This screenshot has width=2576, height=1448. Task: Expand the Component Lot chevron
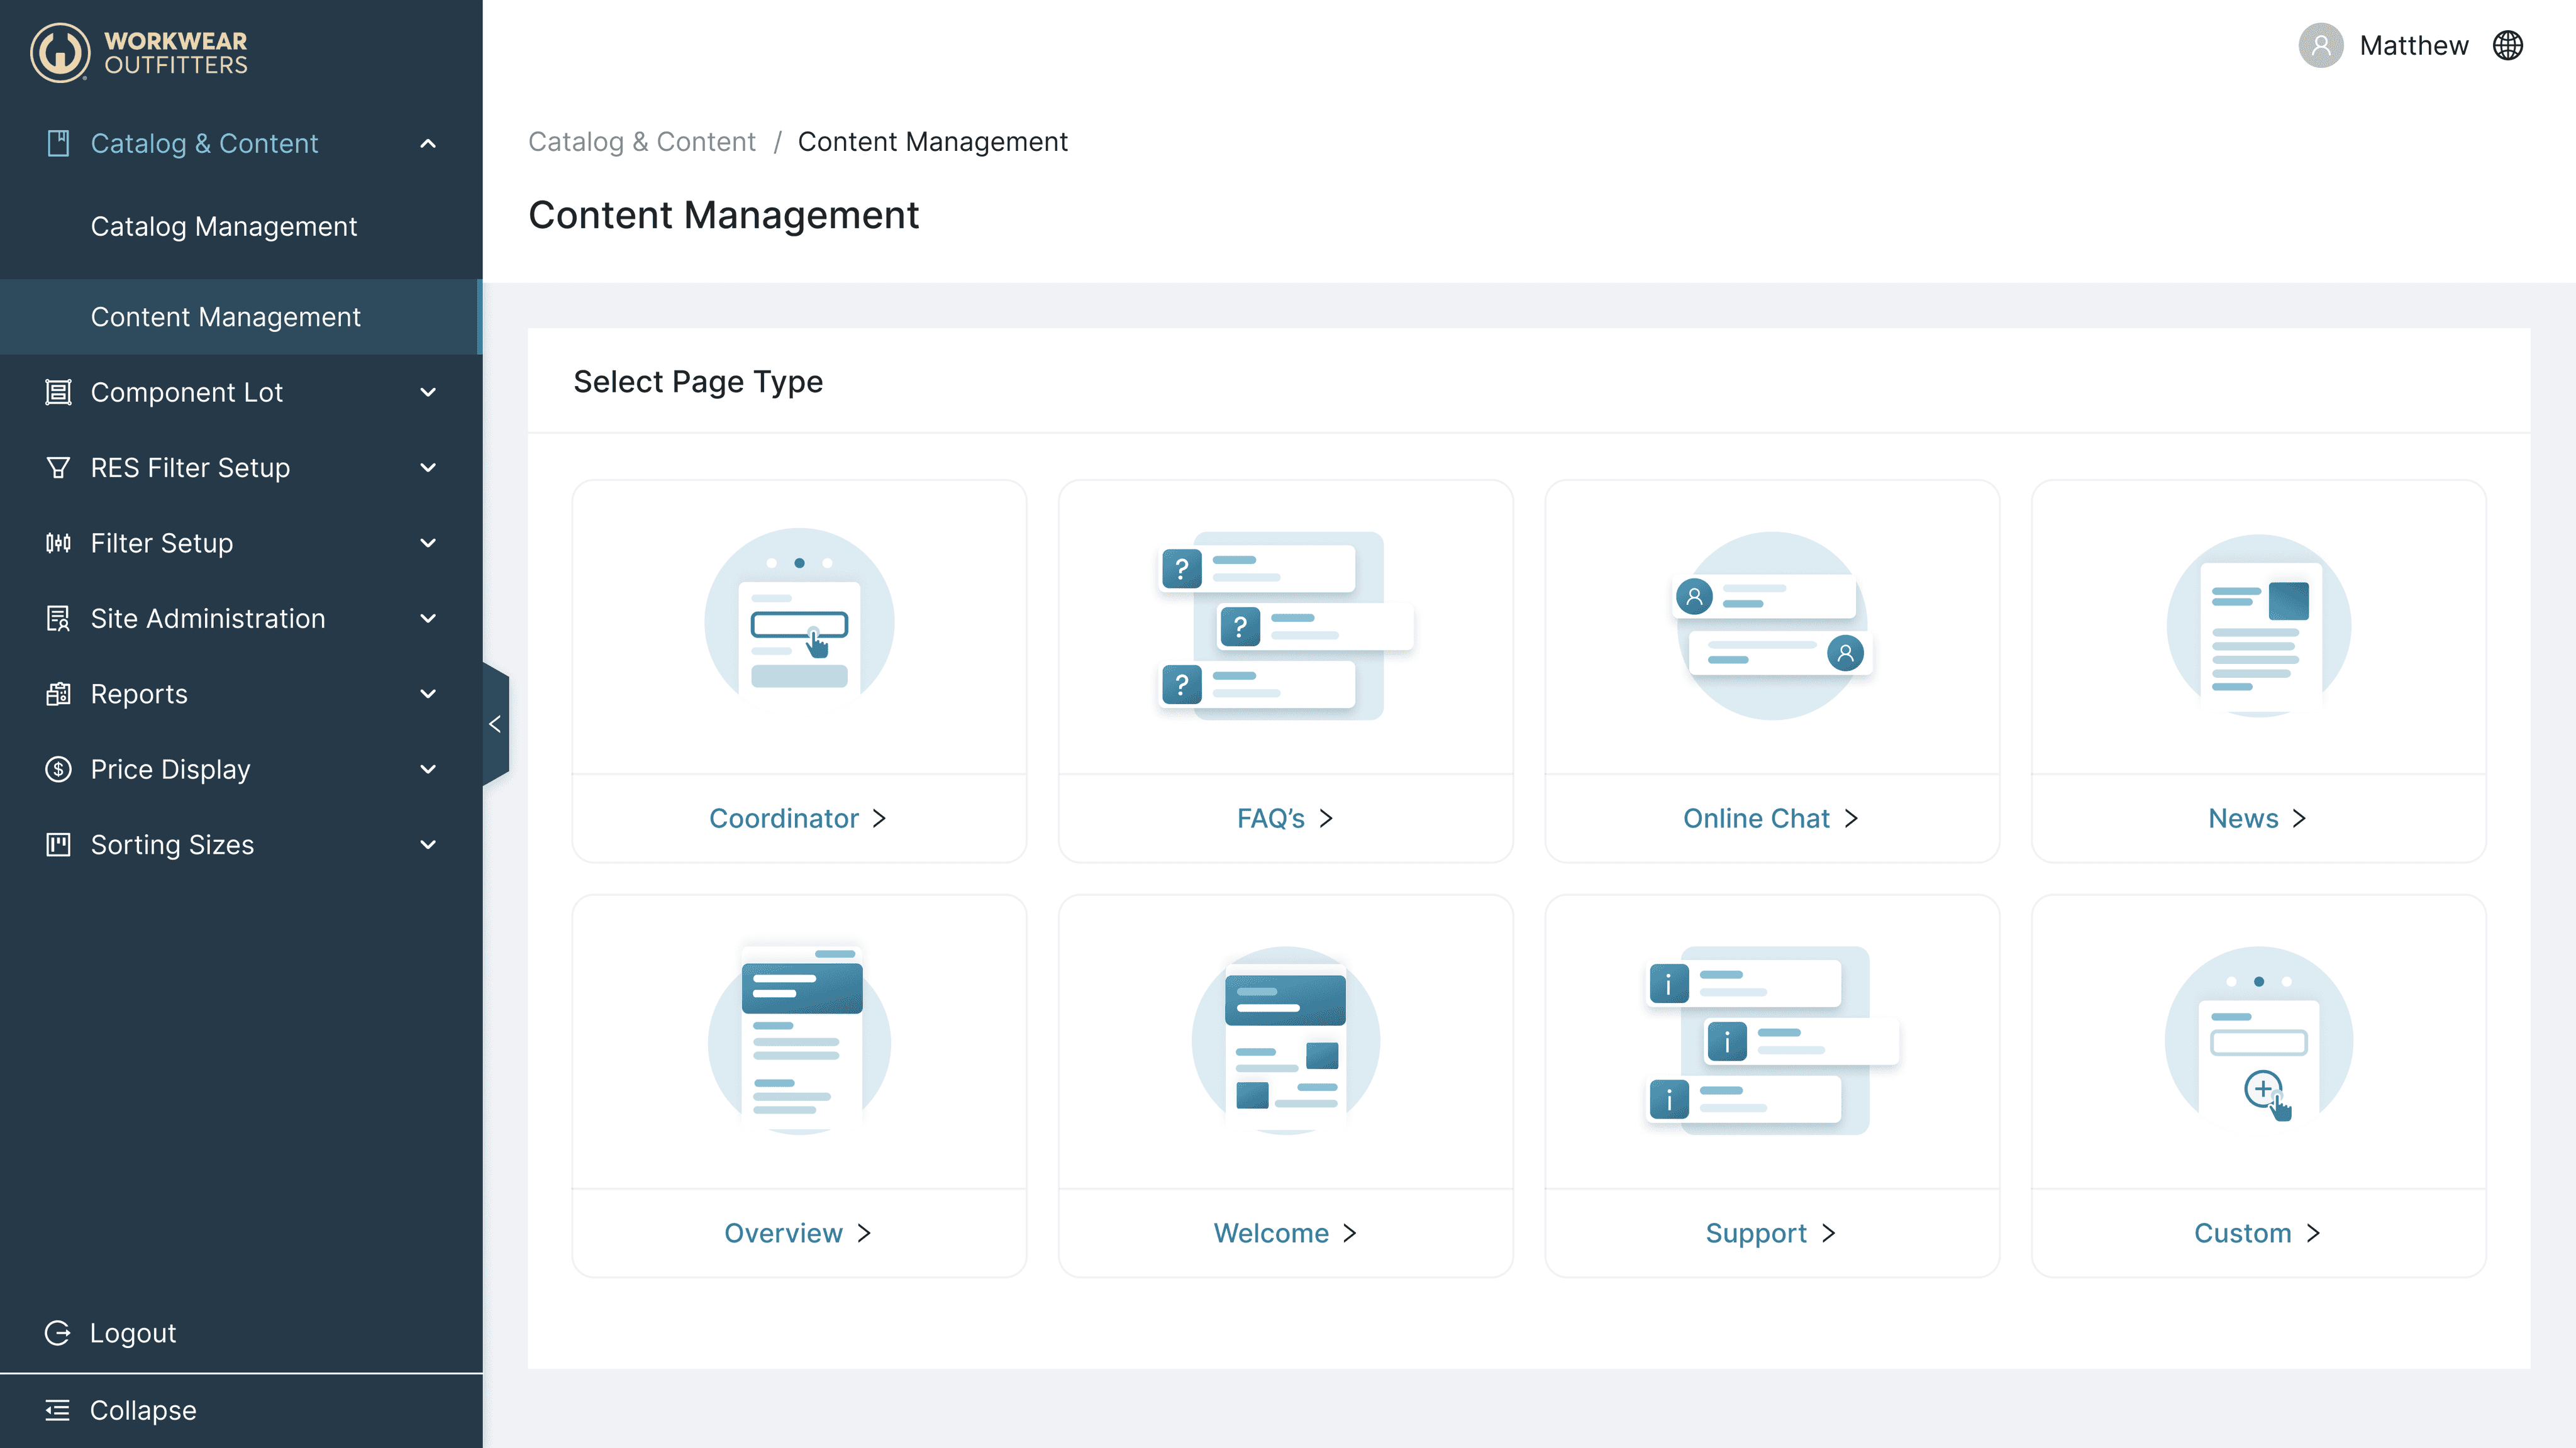pyautogui.click(x=428, y=392)
